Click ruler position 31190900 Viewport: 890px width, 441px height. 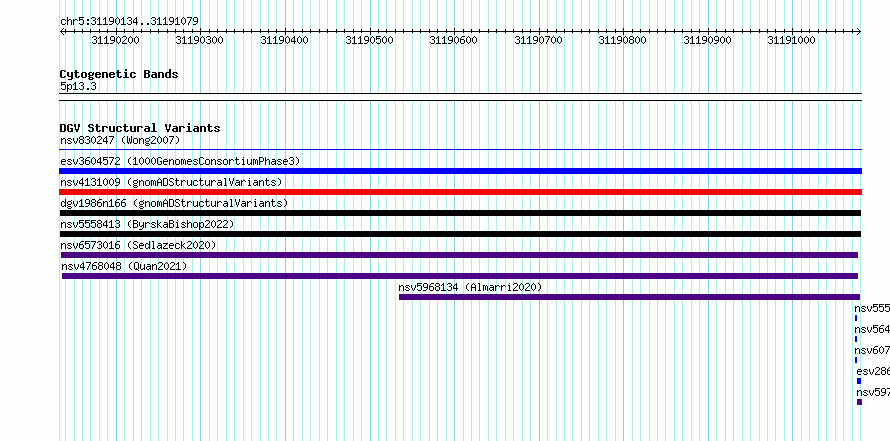coord(708,40)
